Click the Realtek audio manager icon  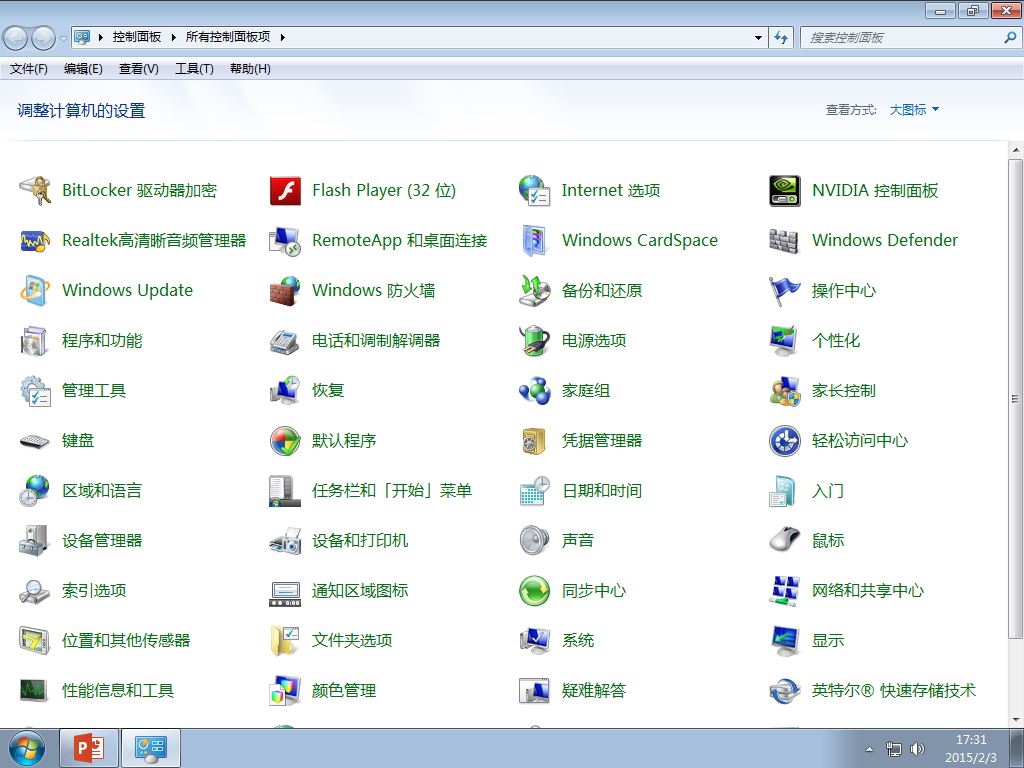click(x=35, y=241)
